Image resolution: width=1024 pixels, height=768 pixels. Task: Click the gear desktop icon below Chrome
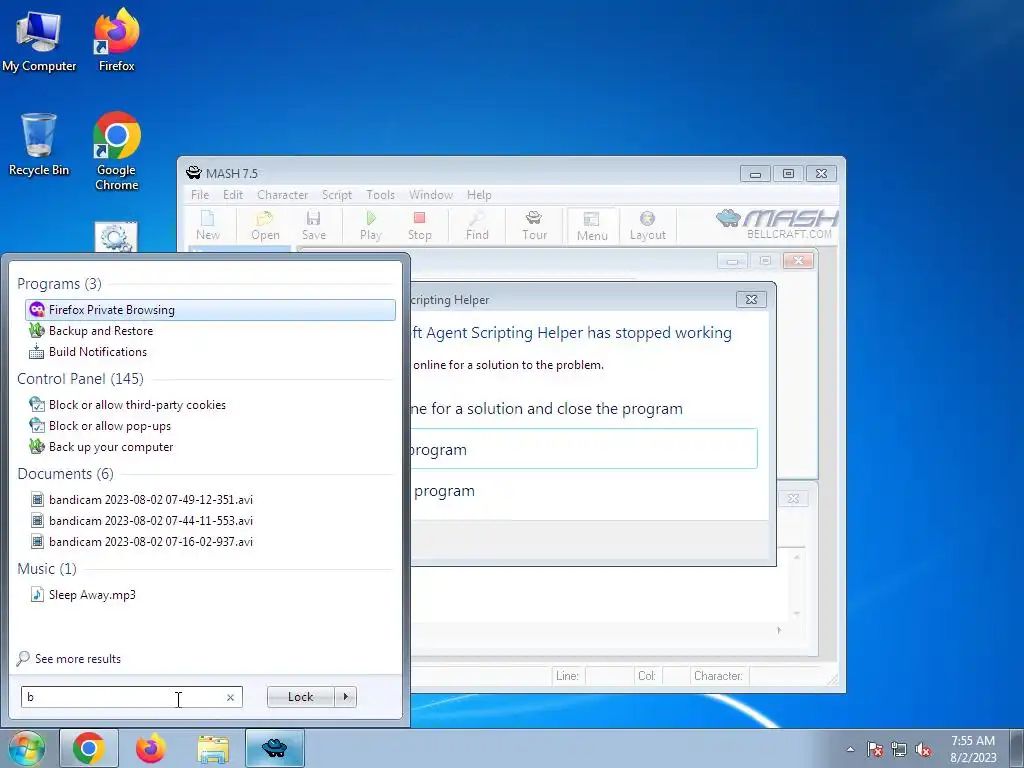point(116,238)
